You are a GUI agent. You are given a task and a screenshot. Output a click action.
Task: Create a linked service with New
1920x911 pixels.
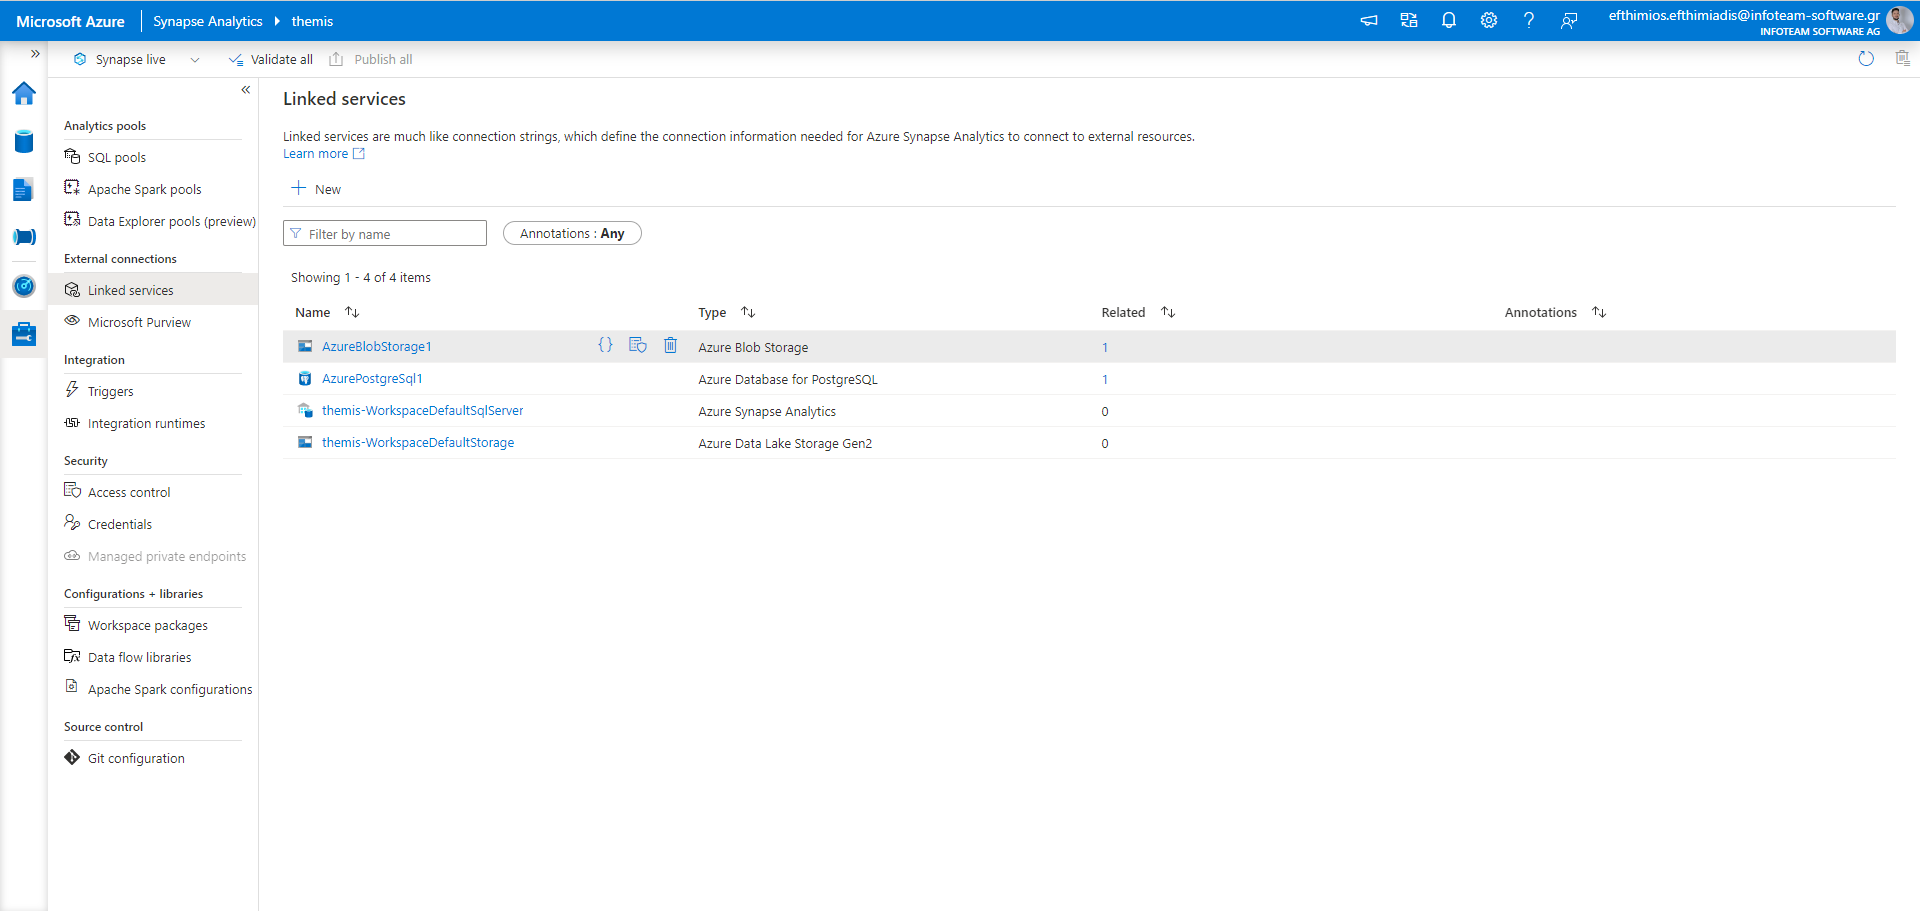[315, 188]
